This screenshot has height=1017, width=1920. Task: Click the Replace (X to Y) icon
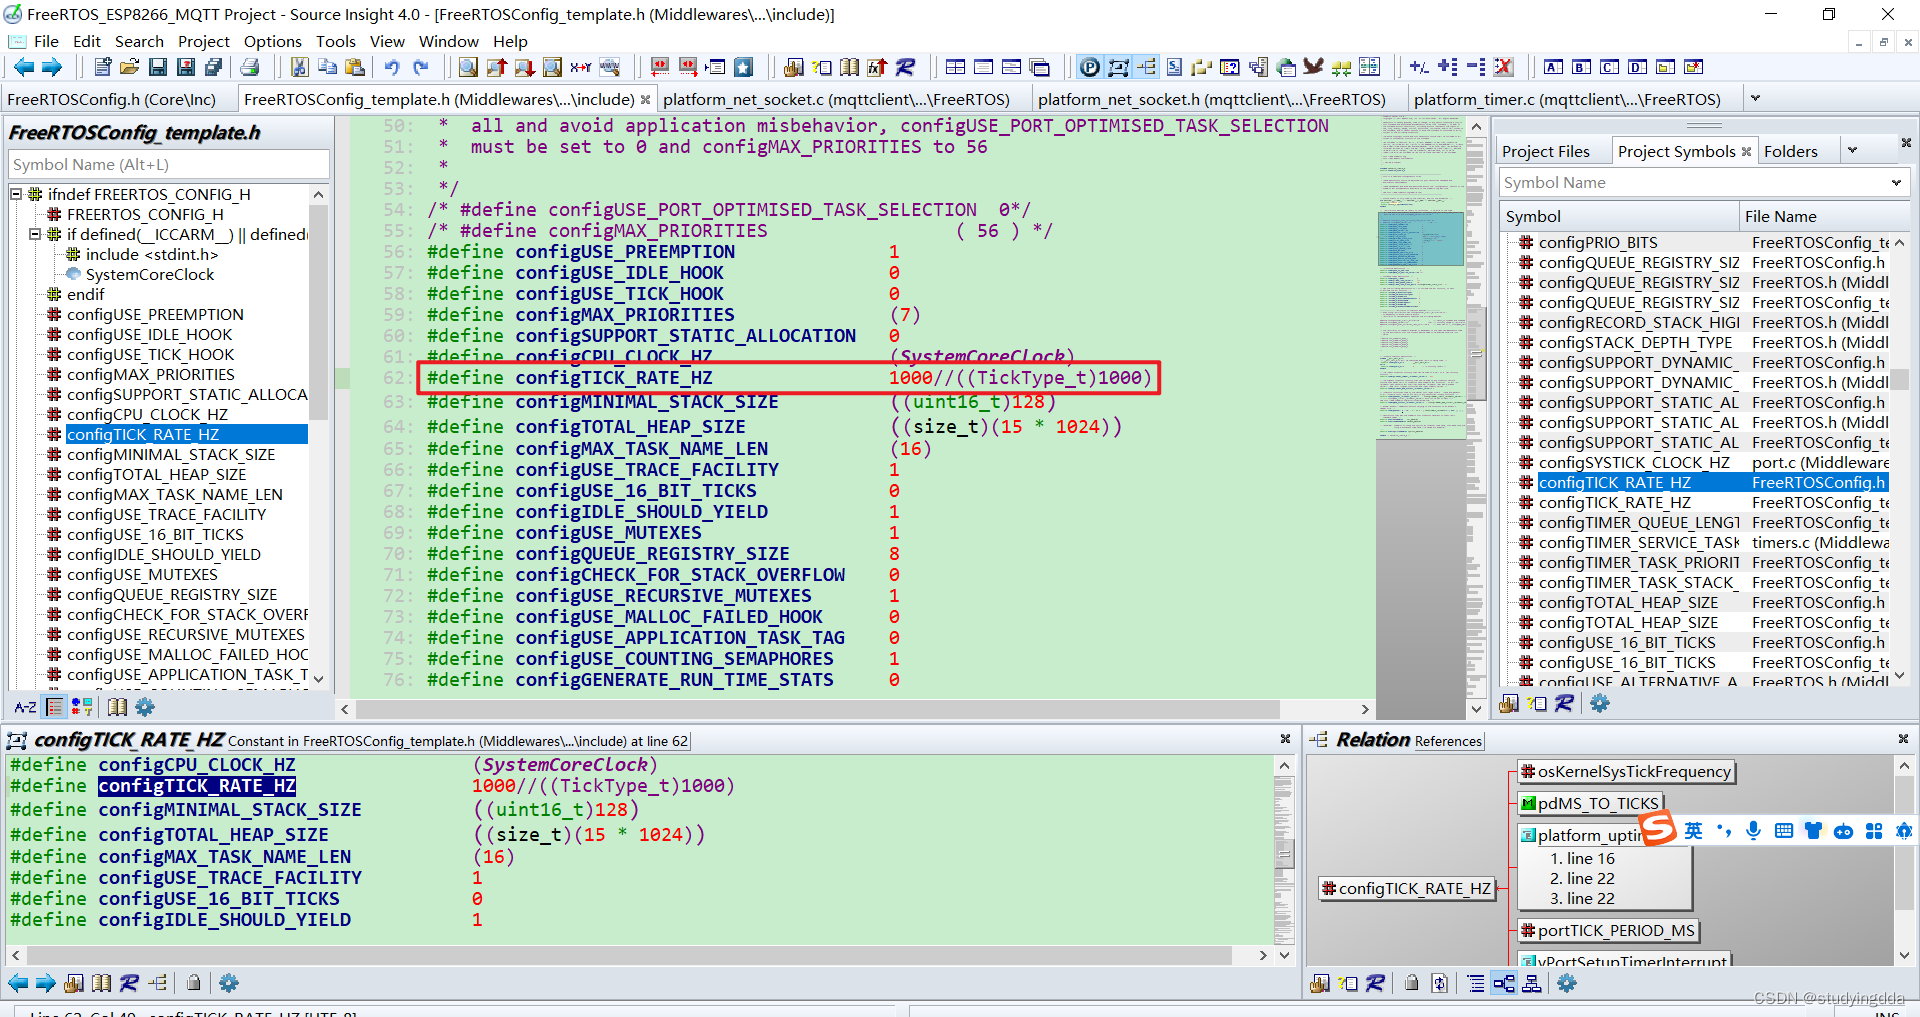580,67
